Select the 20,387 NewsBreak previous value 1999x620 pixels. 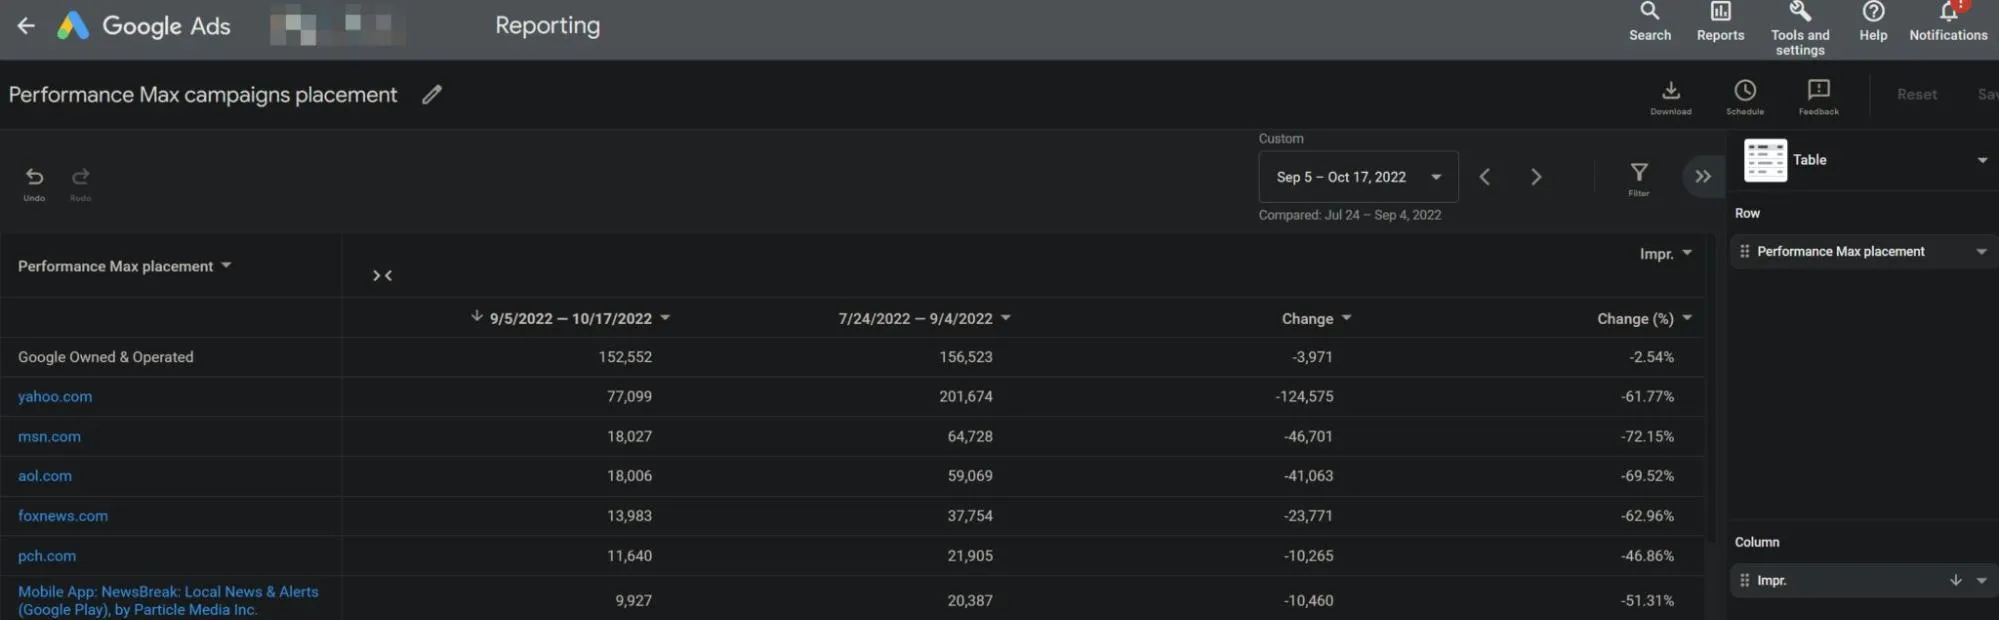[x=970, y=601]
